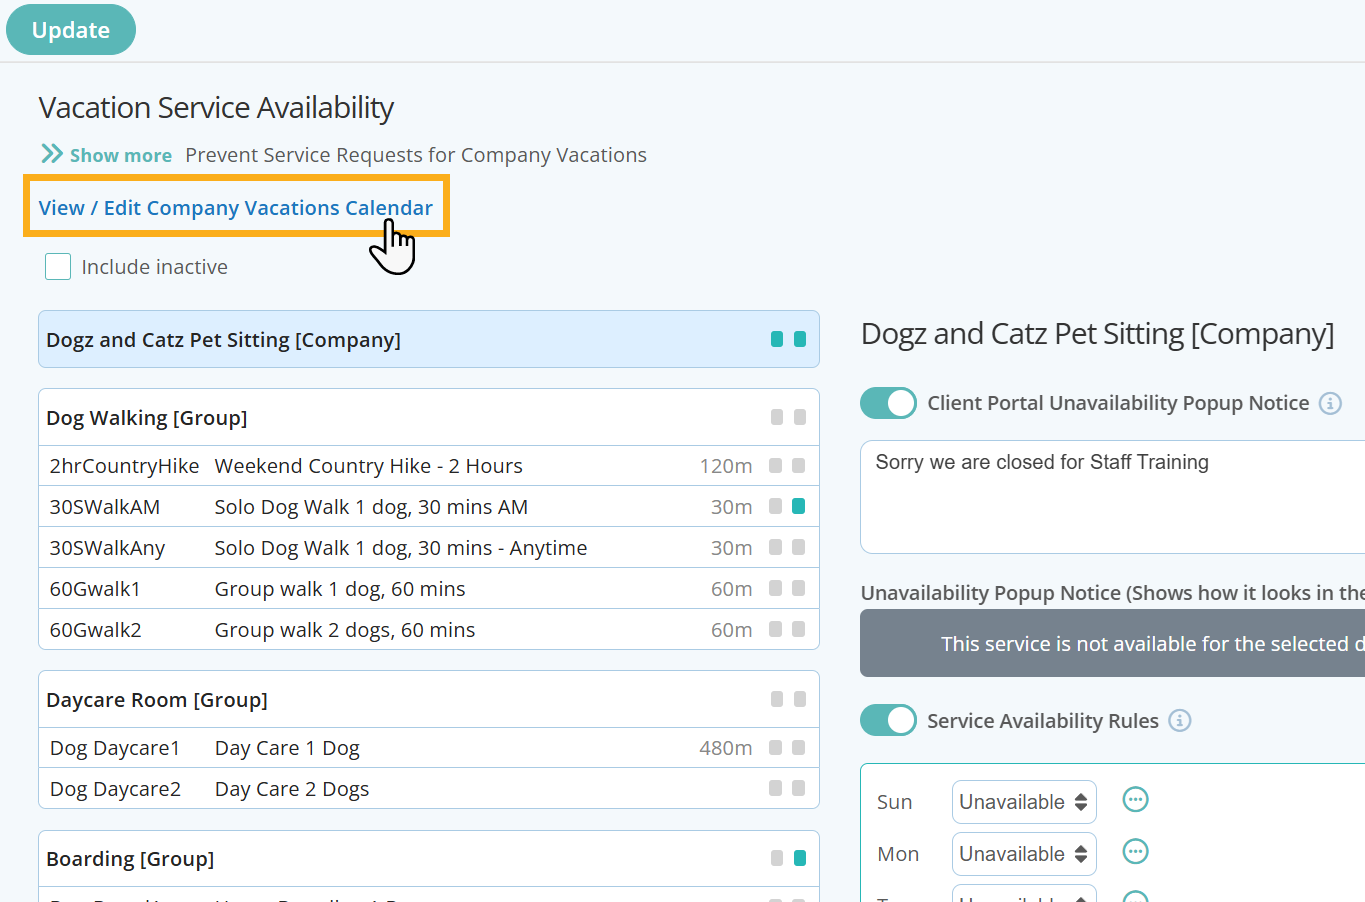Open the ellipsis options for the Monday rule
This screenshot has height=902, width=1365.
click(x=1135, y=851)
